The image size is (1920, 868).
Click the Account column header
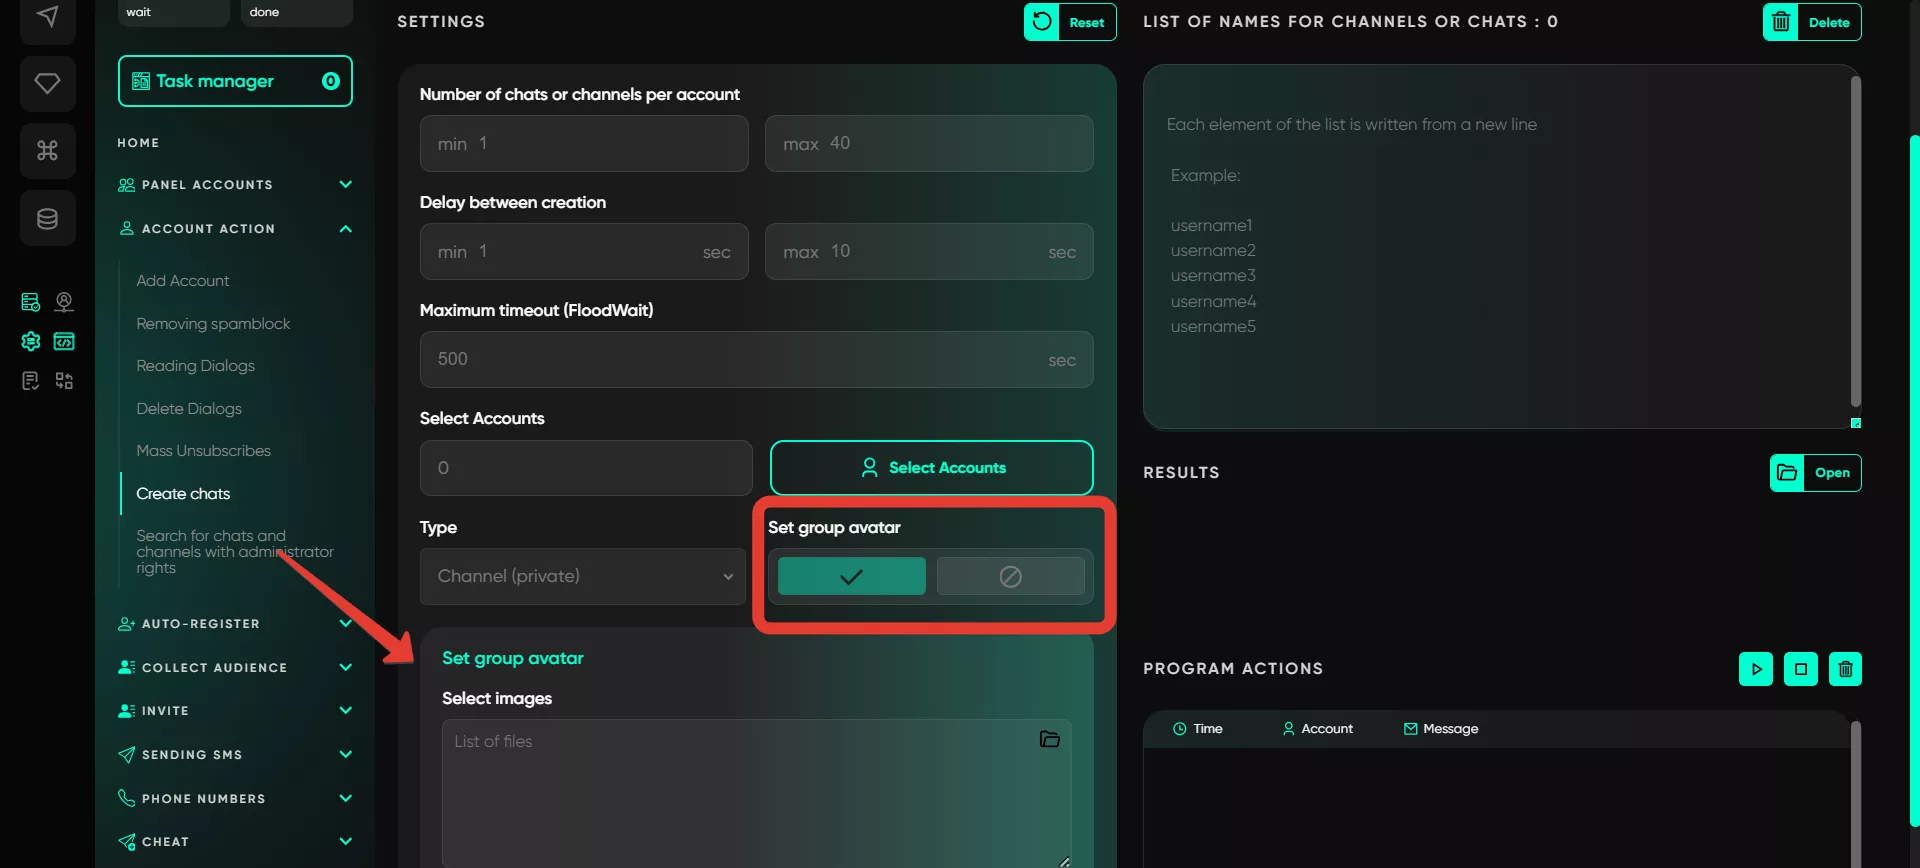[1318, 729]
